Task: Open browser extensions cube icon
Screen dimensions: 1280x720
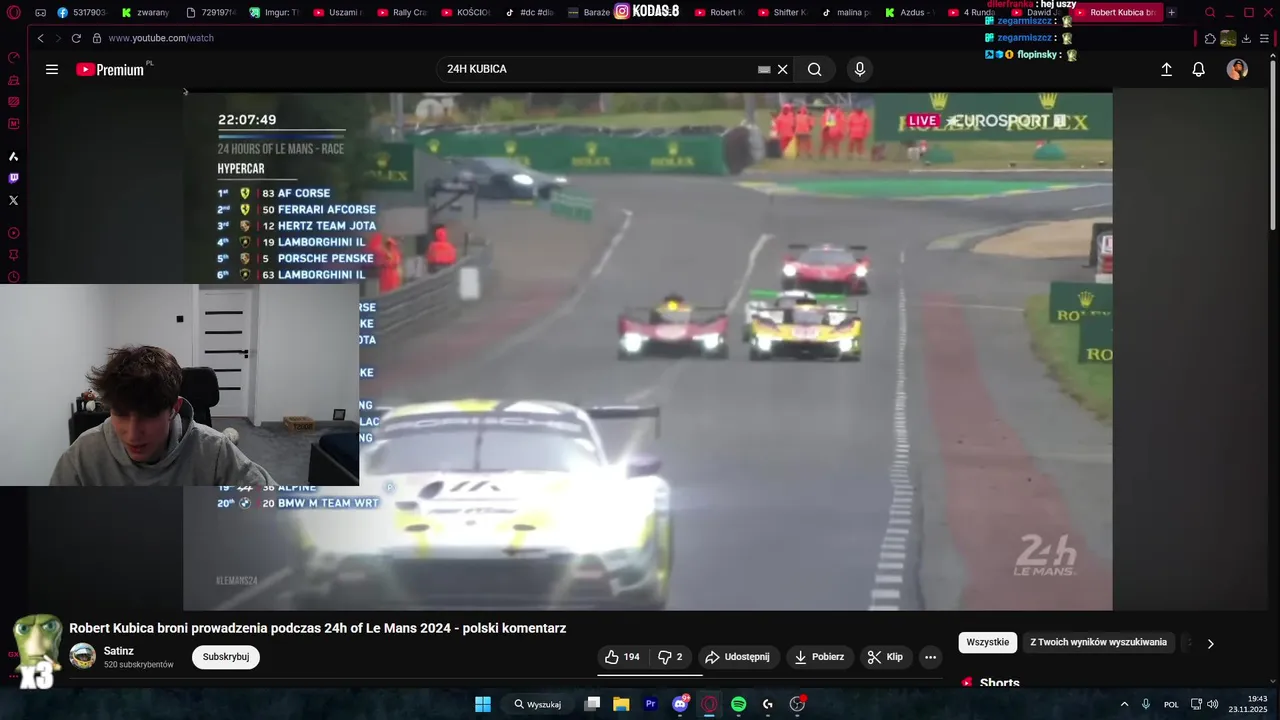Action: pyautogui.click(x=1210, y=38)
